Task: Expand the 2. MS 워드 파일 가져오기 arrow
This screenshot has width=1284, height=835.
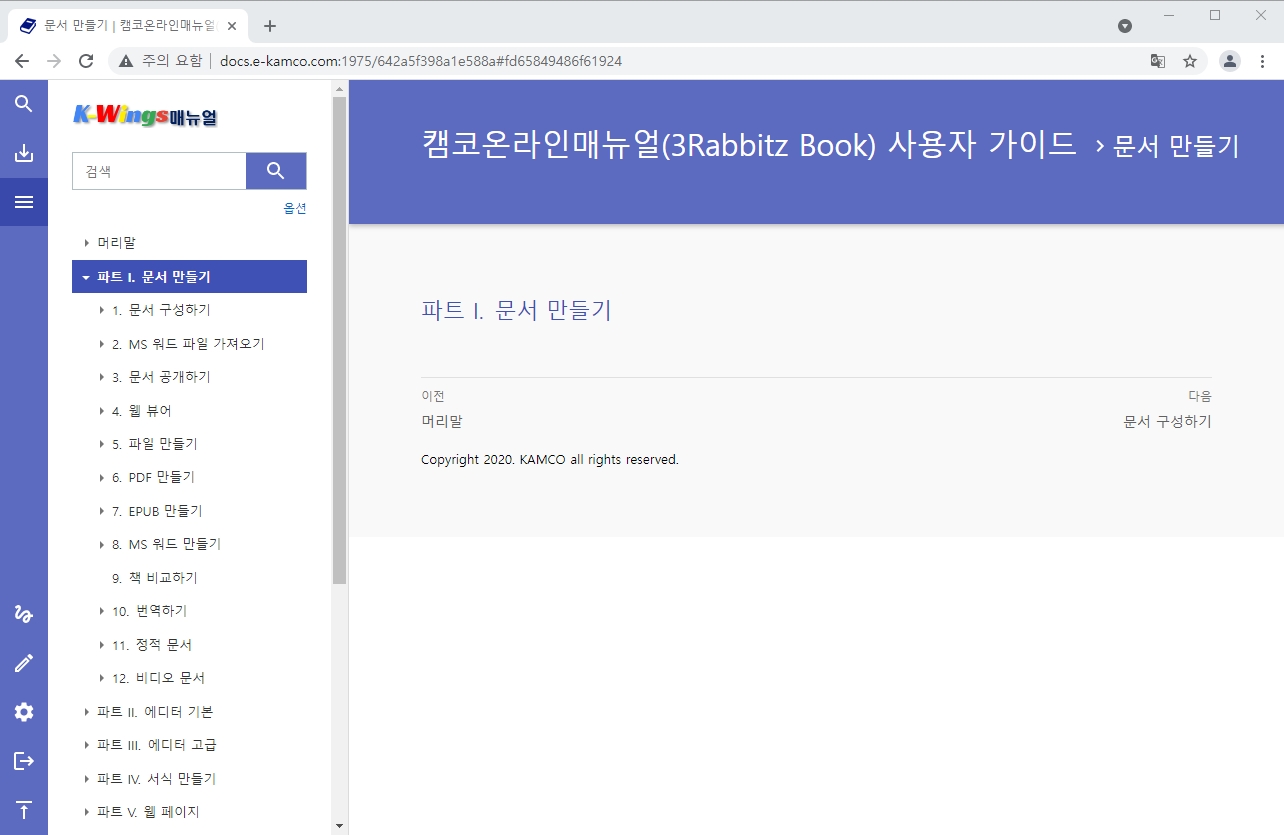Action: (x=102, y=344)
